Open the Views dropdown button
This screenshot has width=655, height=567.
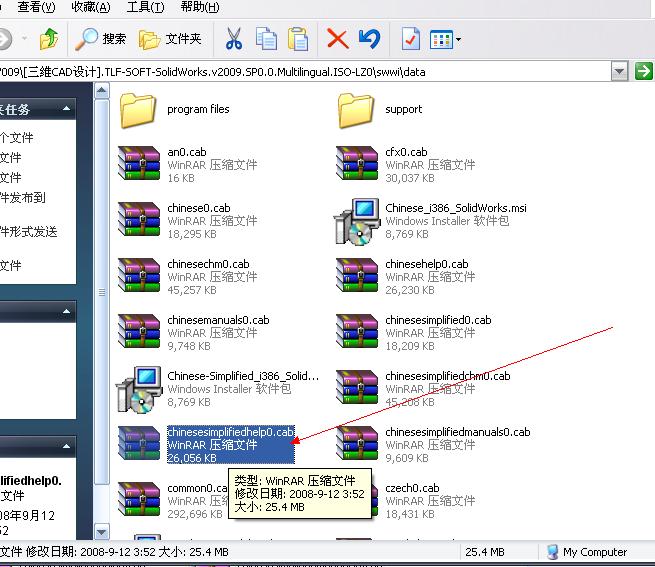pos(445,40)
